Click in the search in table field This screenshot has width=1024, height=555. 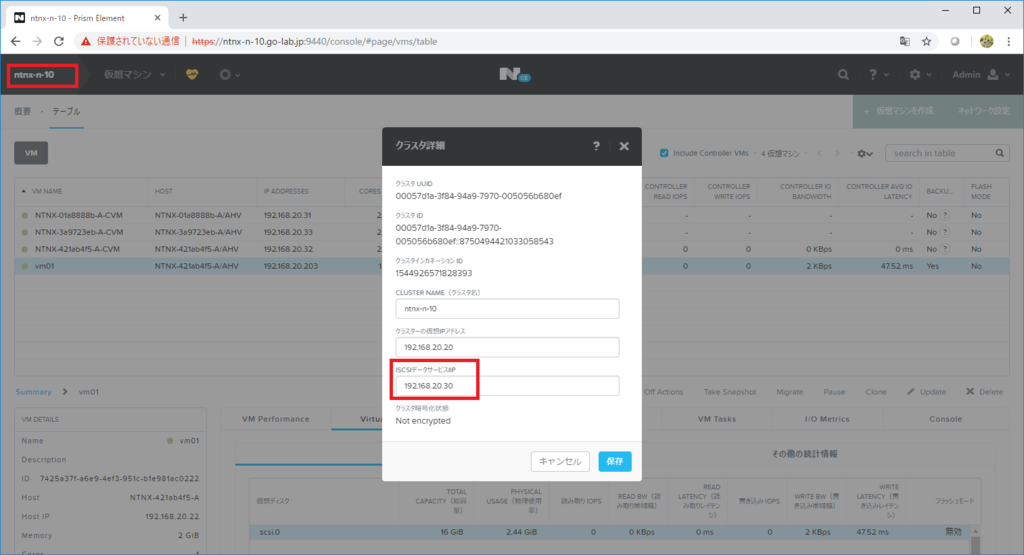[x=940, y=153]
